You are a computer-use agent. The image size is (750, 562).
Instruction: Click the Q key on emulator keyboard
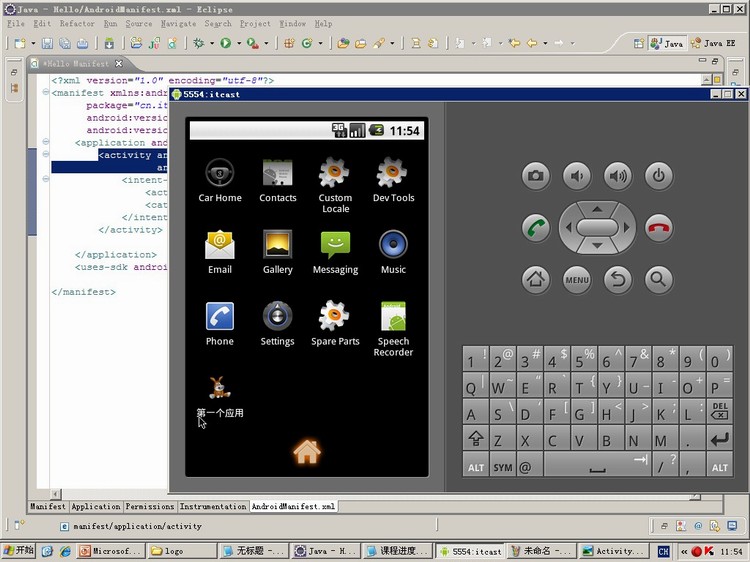coord(475,386)
